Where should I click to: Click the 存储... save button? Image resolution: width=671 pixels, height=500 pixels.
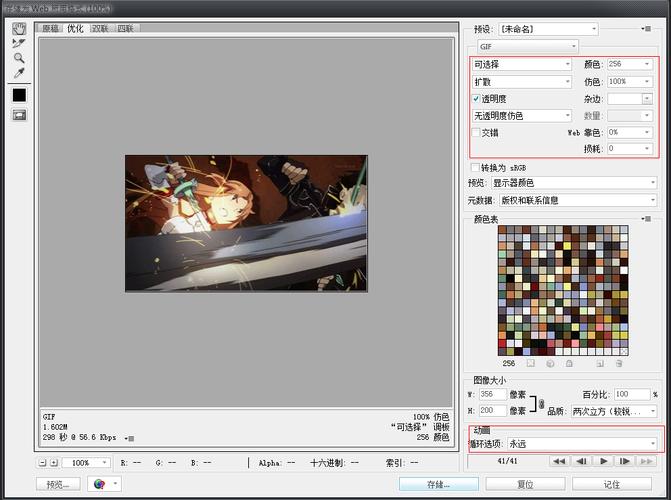click(x=439, y=484)
